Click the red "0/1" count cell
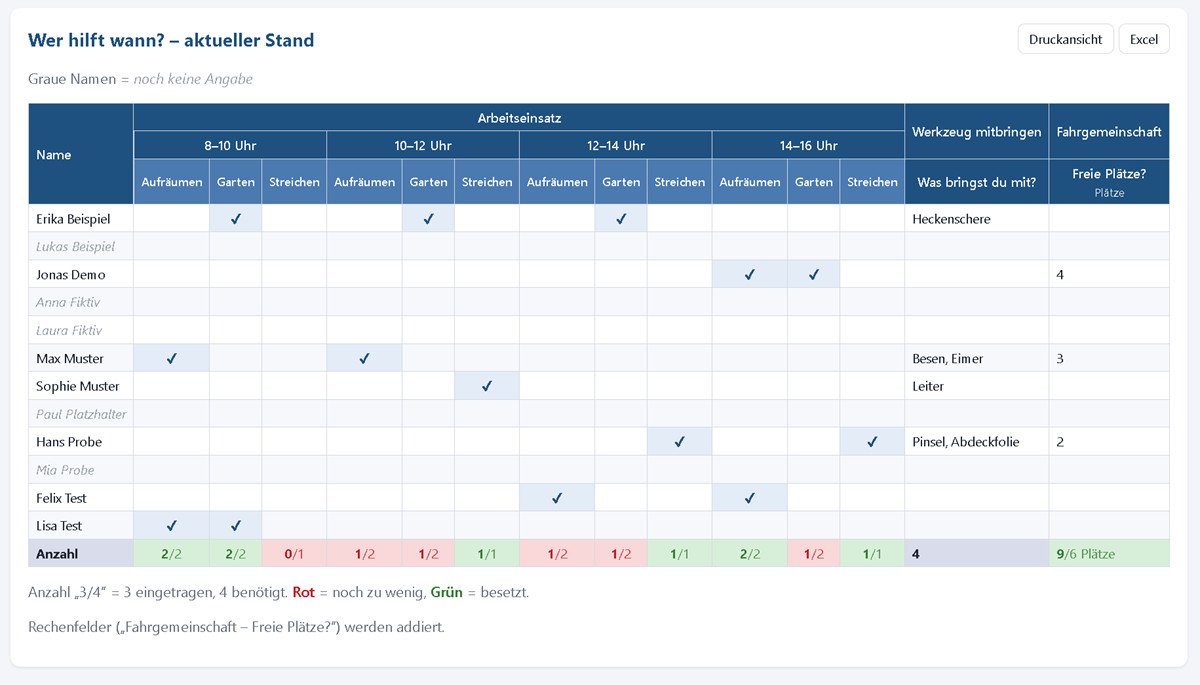 pos(294,554)
